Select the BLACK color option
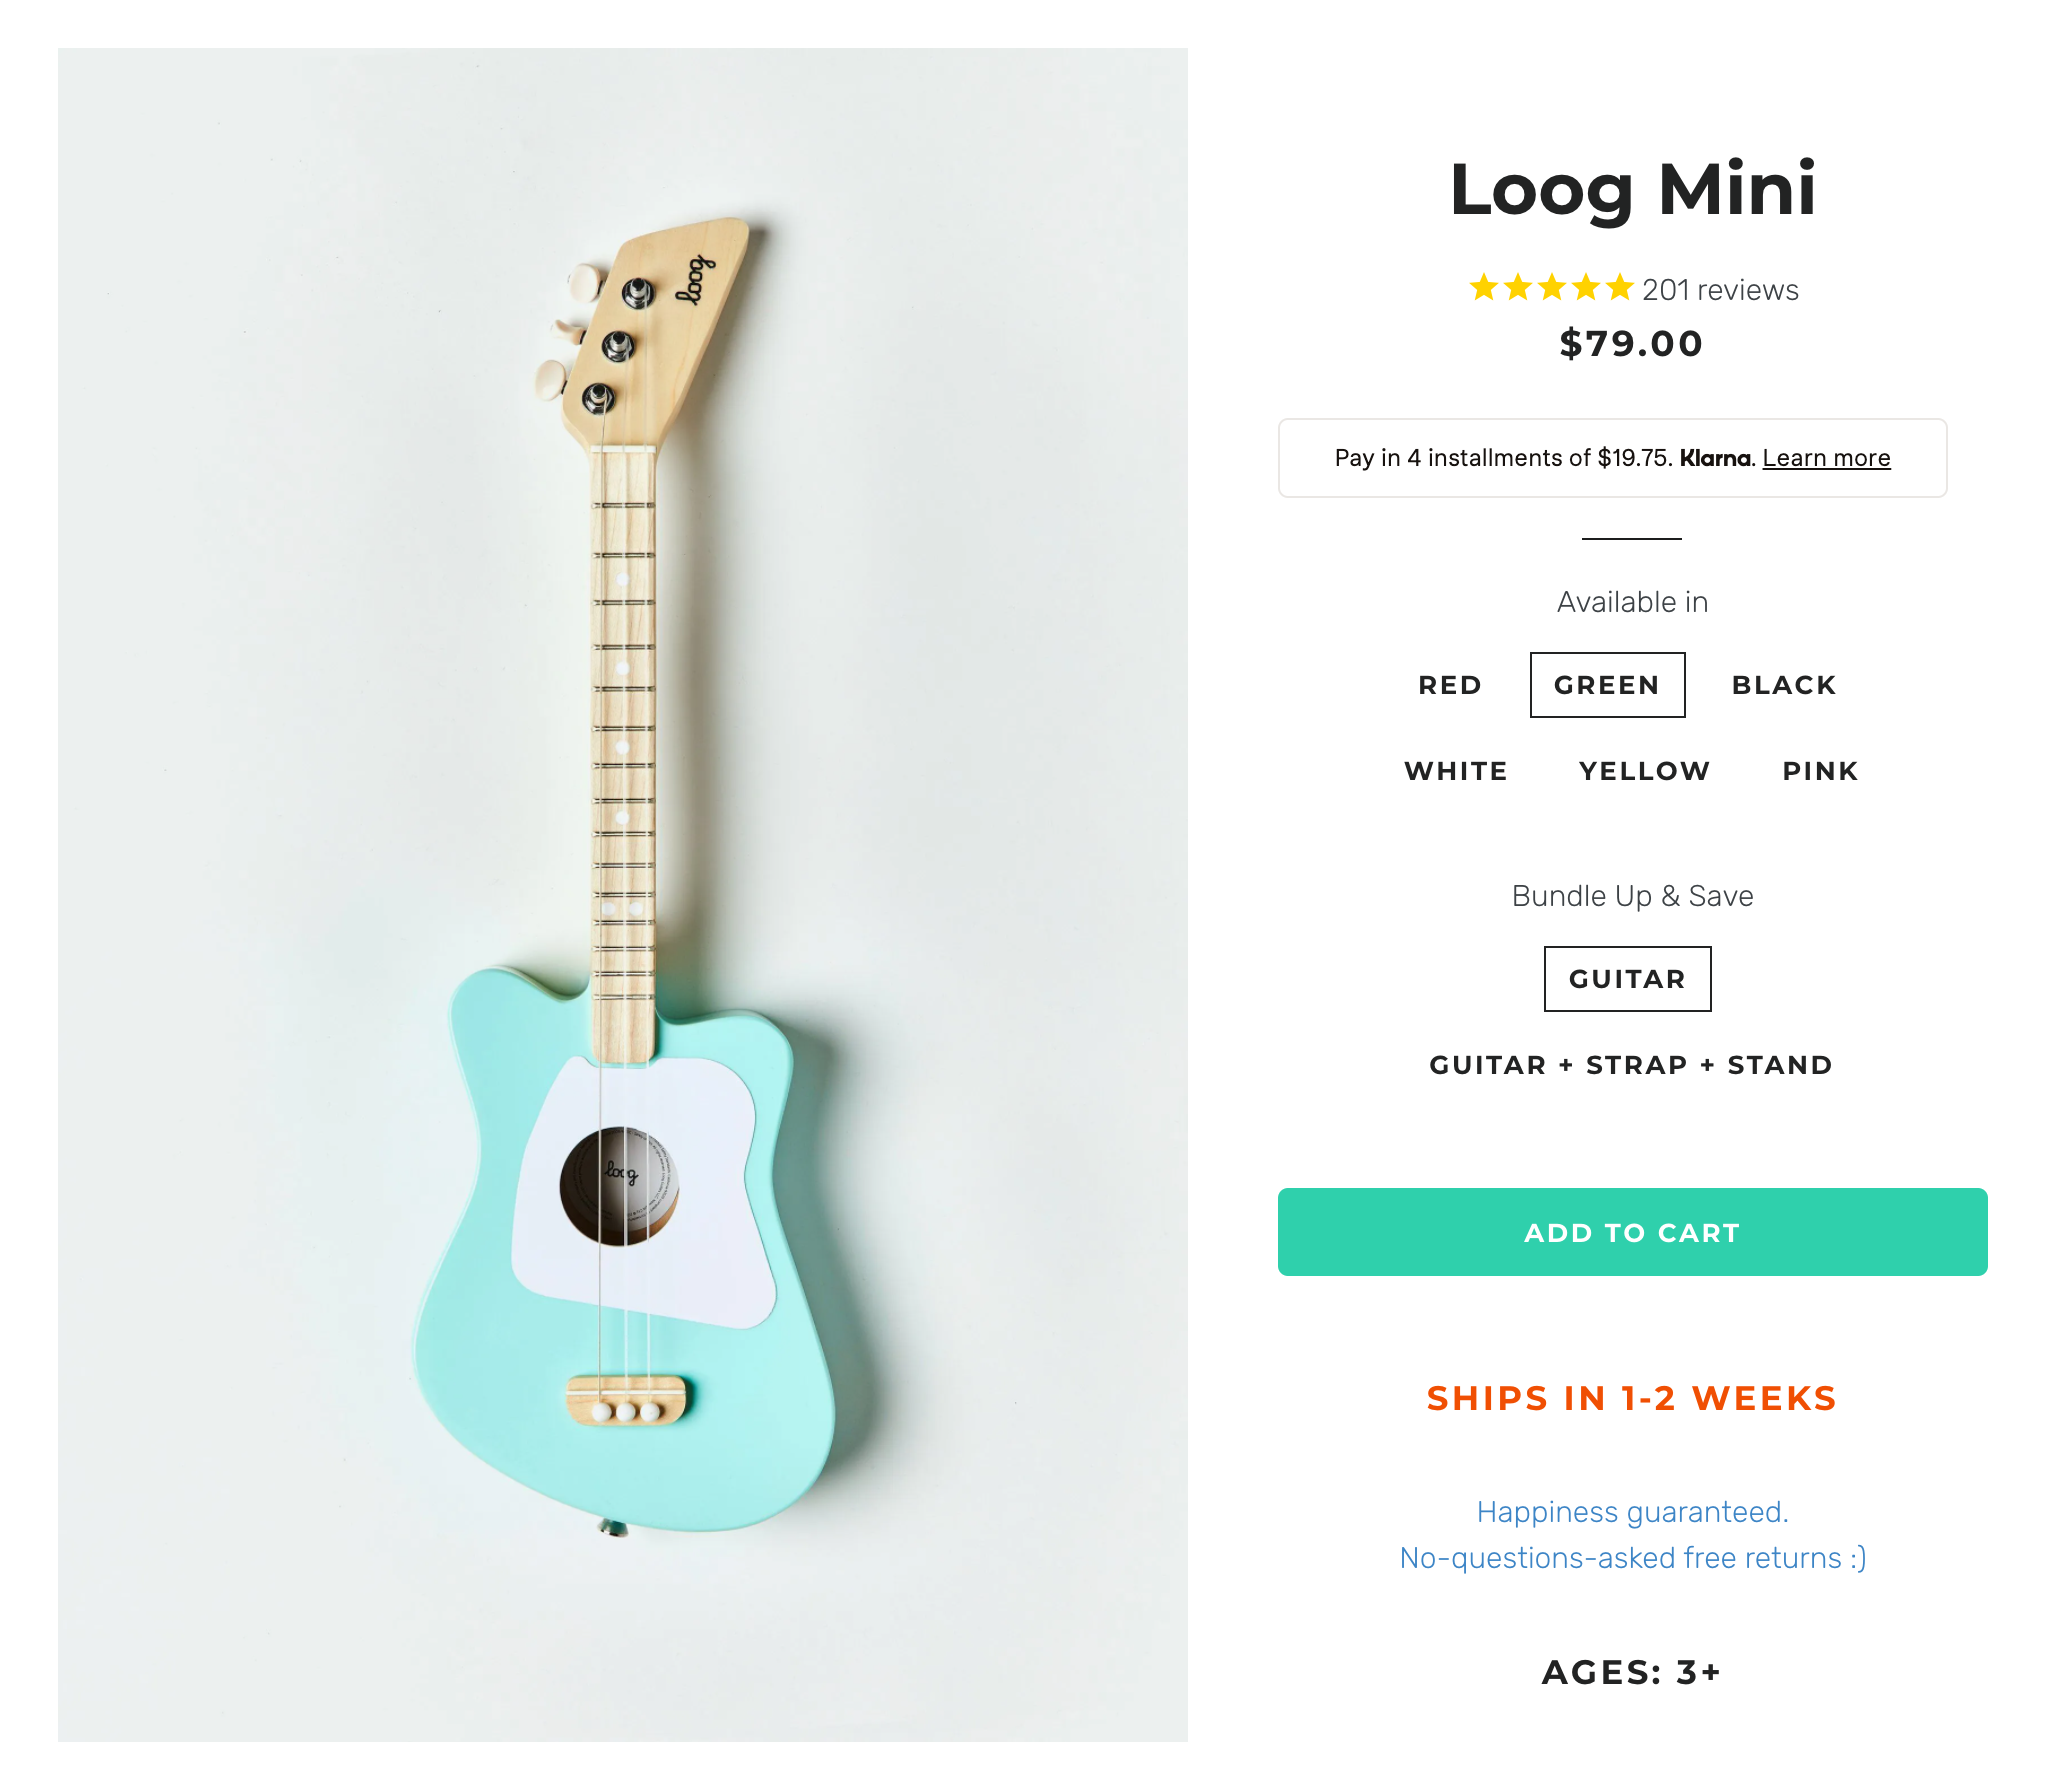2054x1766 pixels. tap(1783, 685)
